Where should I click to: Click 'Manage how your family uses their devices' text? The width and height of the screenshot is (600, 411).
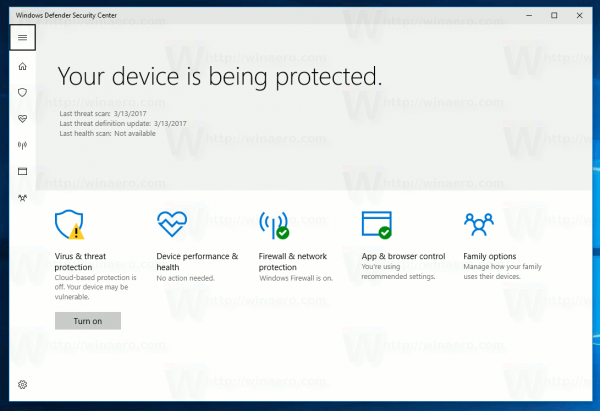click(x=502, y=272)
